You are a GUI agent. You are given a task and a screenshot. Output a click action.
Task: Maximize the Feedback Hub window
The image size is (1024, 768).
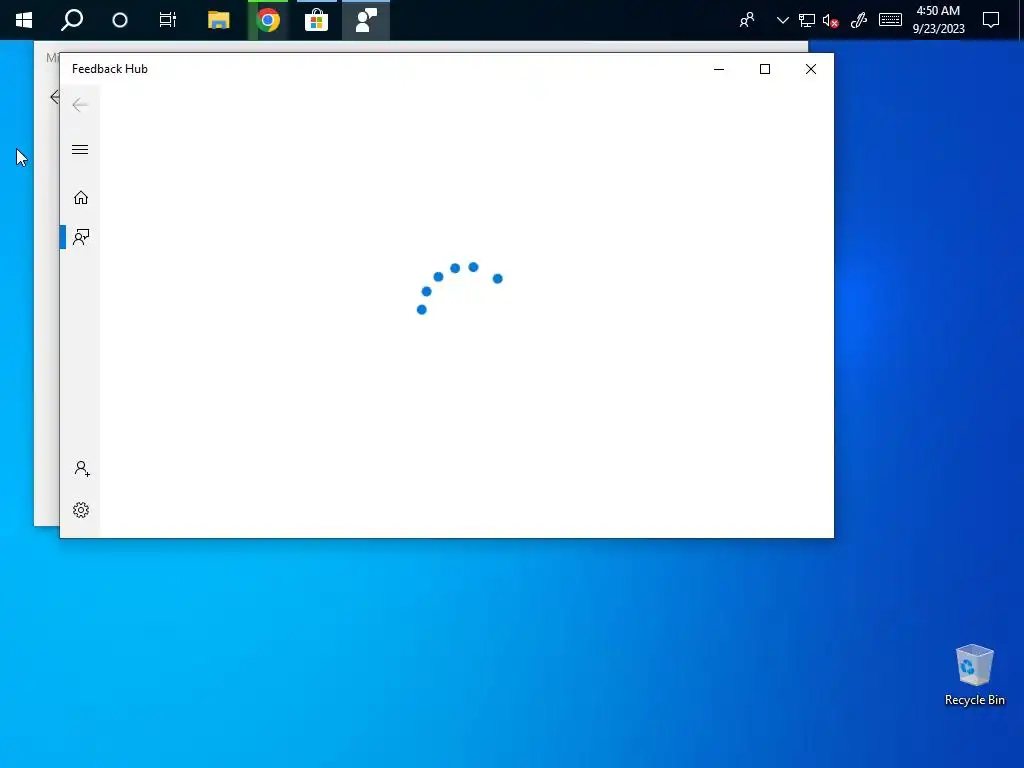[x=765, y=69]
